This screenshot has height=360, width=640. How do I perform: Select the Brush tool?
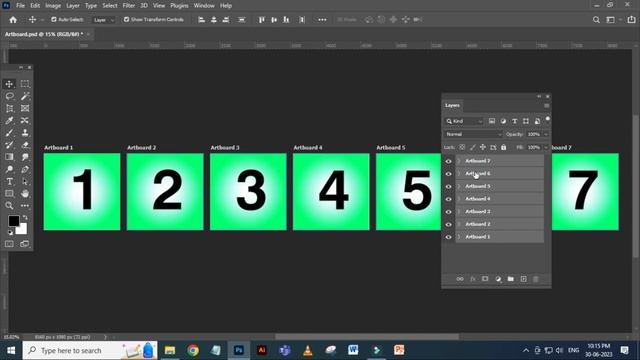tap(9, 133)
